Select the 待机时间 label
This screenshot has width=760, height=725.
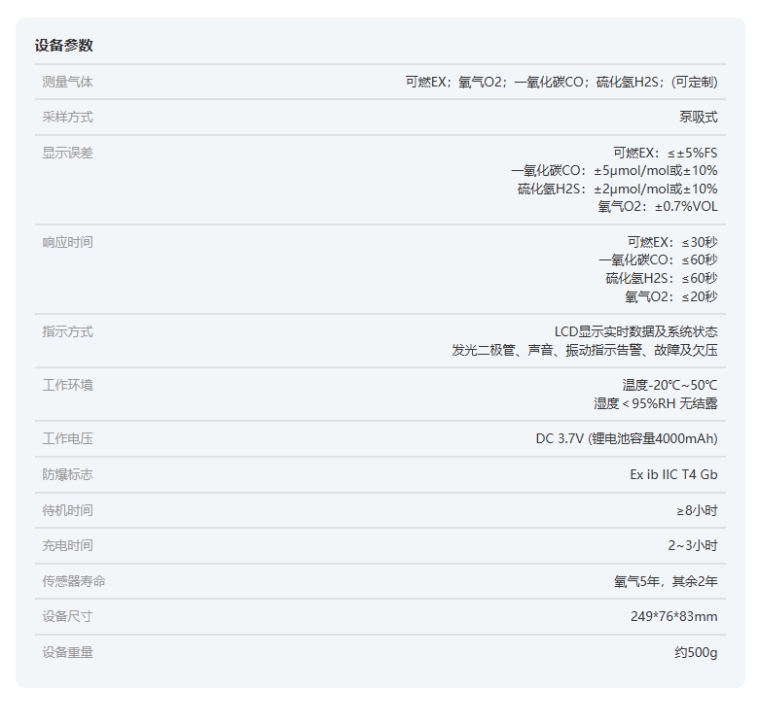[64, 510]
